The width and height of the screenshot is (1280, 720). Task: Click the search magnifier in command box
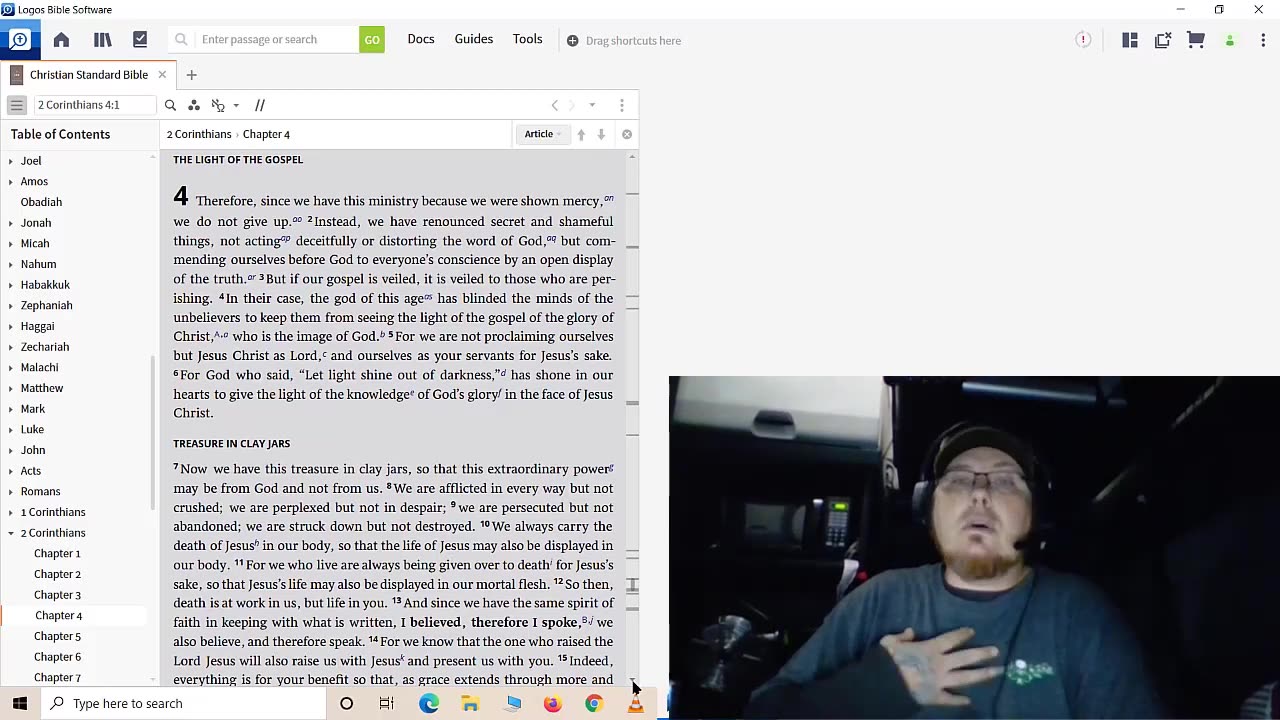[181, 40]
